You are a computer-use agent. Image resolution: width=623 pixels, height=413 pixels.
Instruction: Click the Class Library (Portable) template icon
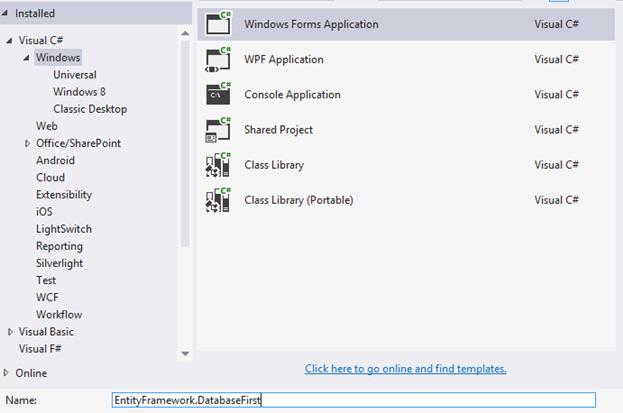[218, 200]
